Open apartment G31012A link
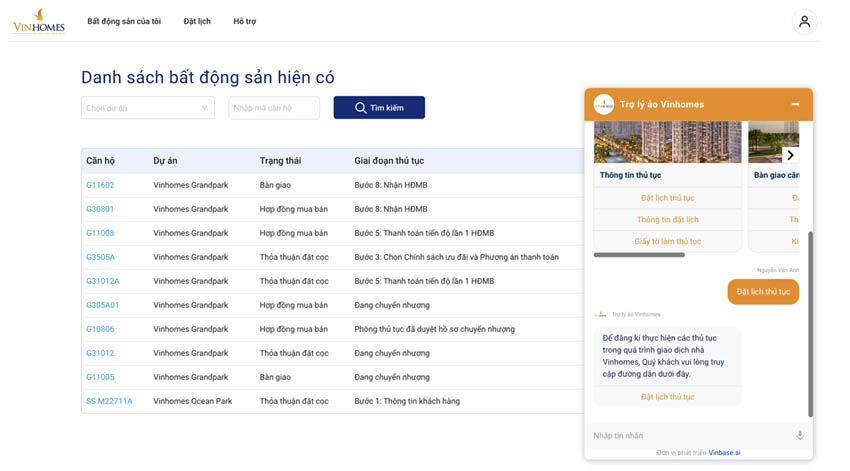The image size is (850, 471). 102,281
